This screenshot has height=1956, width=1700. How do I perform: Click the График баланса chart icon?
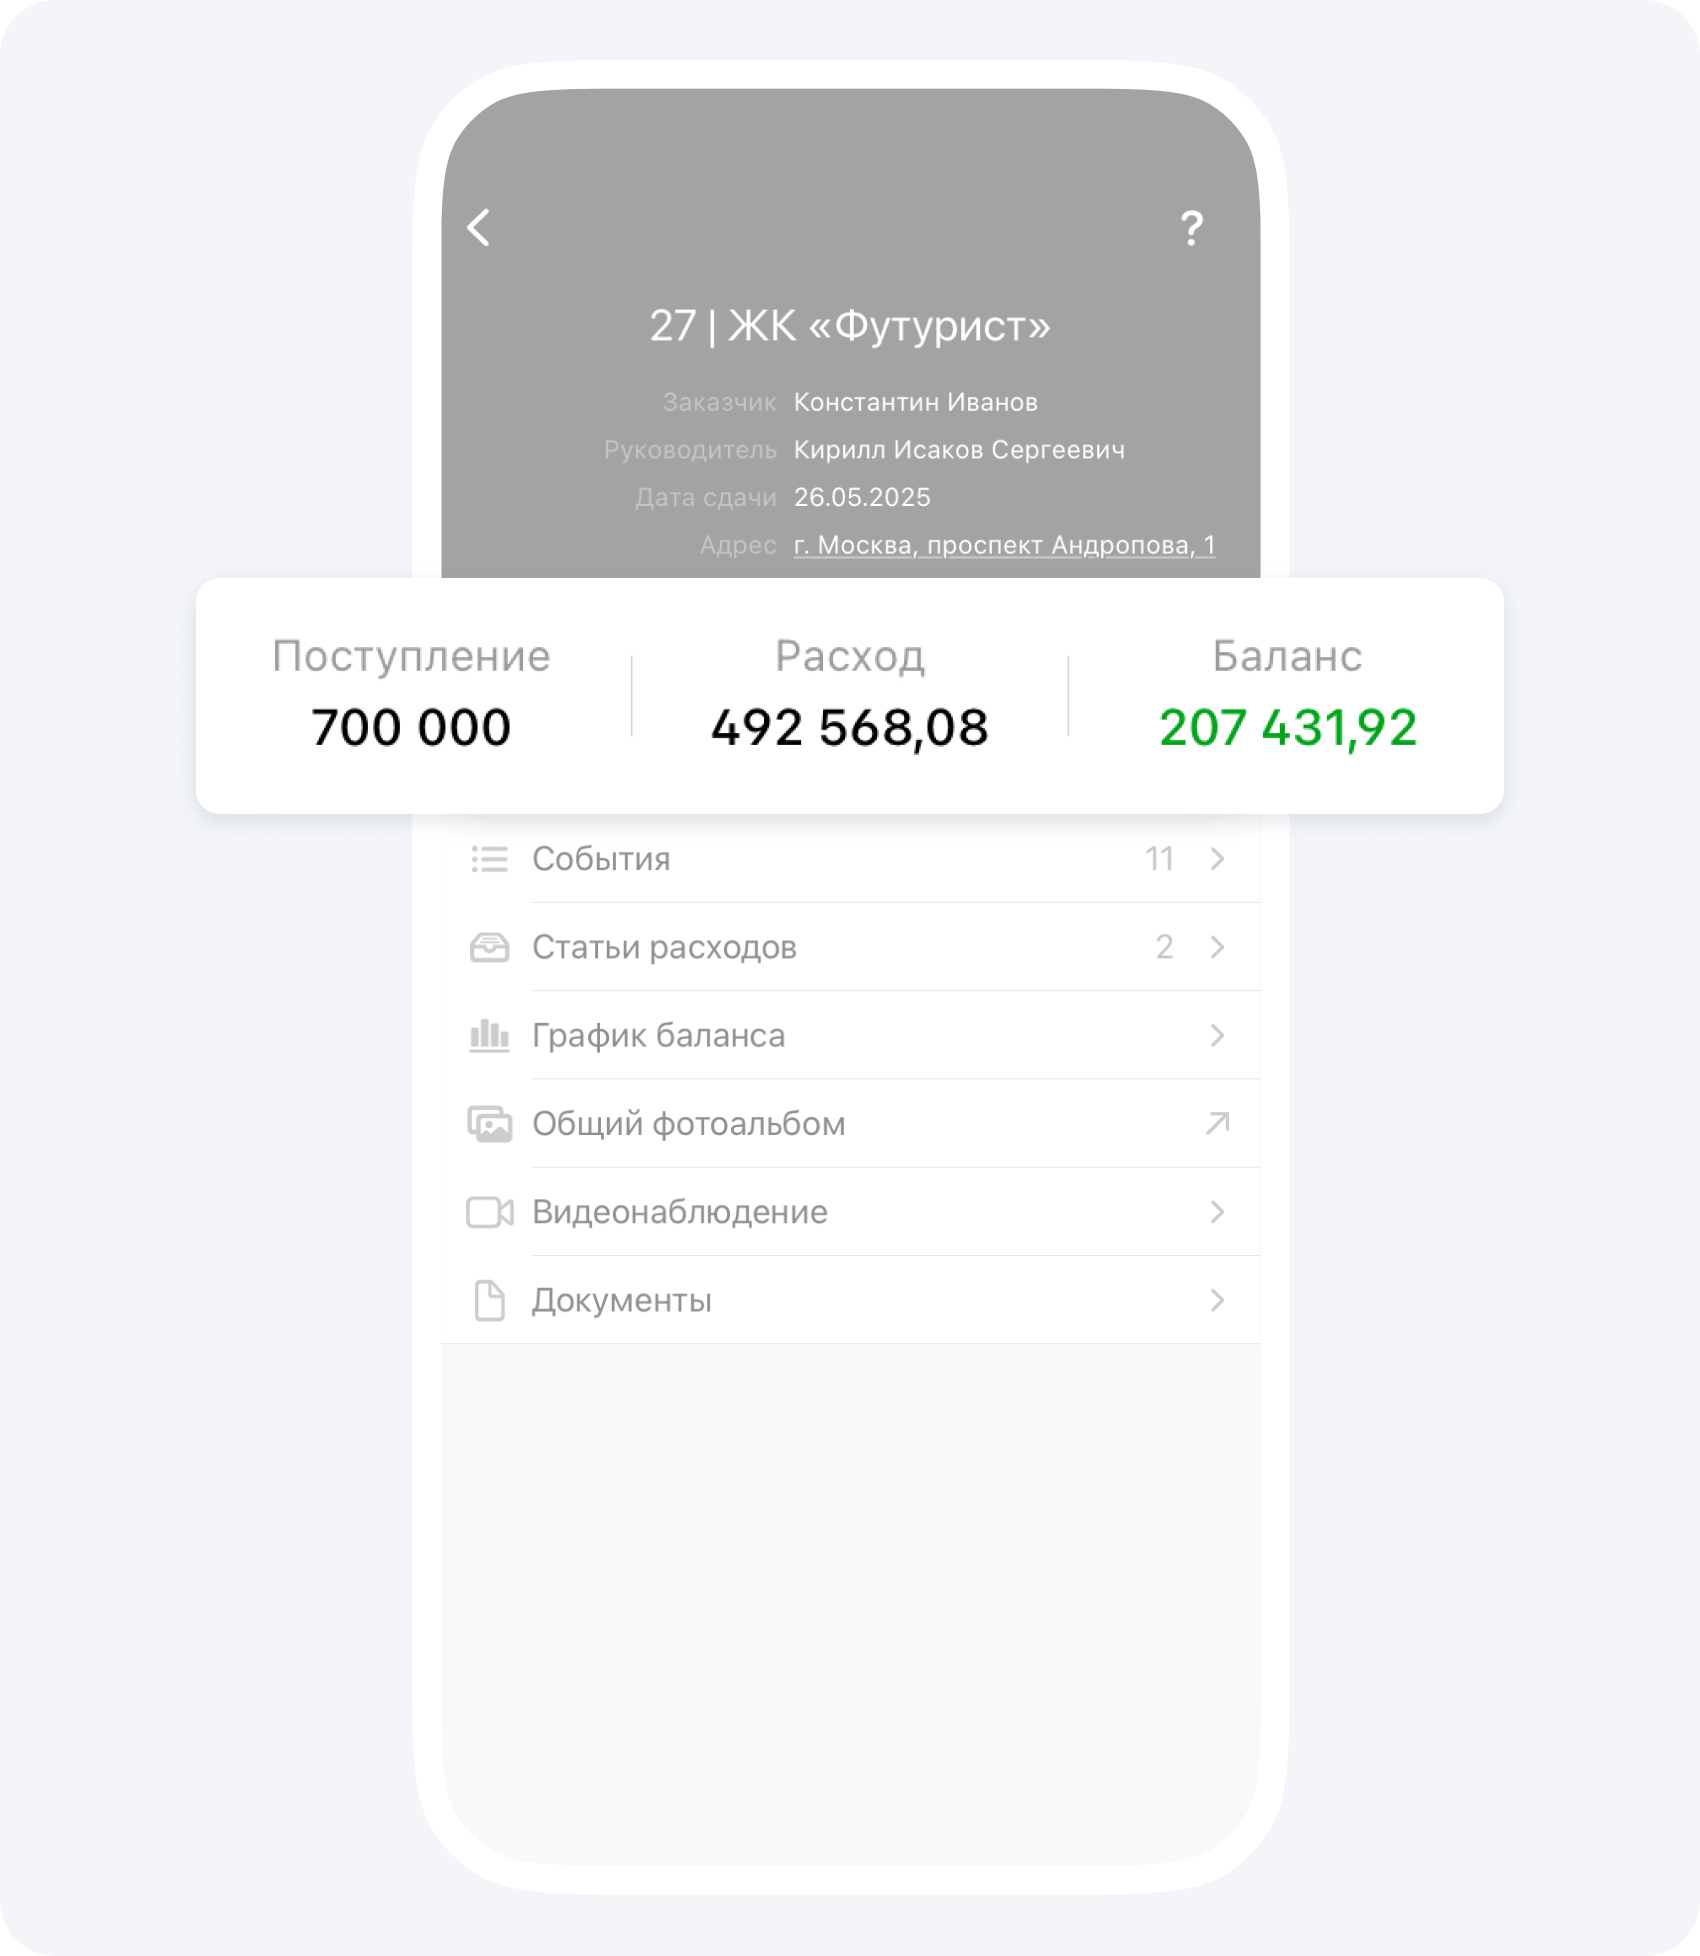(x=489, y=1035)
